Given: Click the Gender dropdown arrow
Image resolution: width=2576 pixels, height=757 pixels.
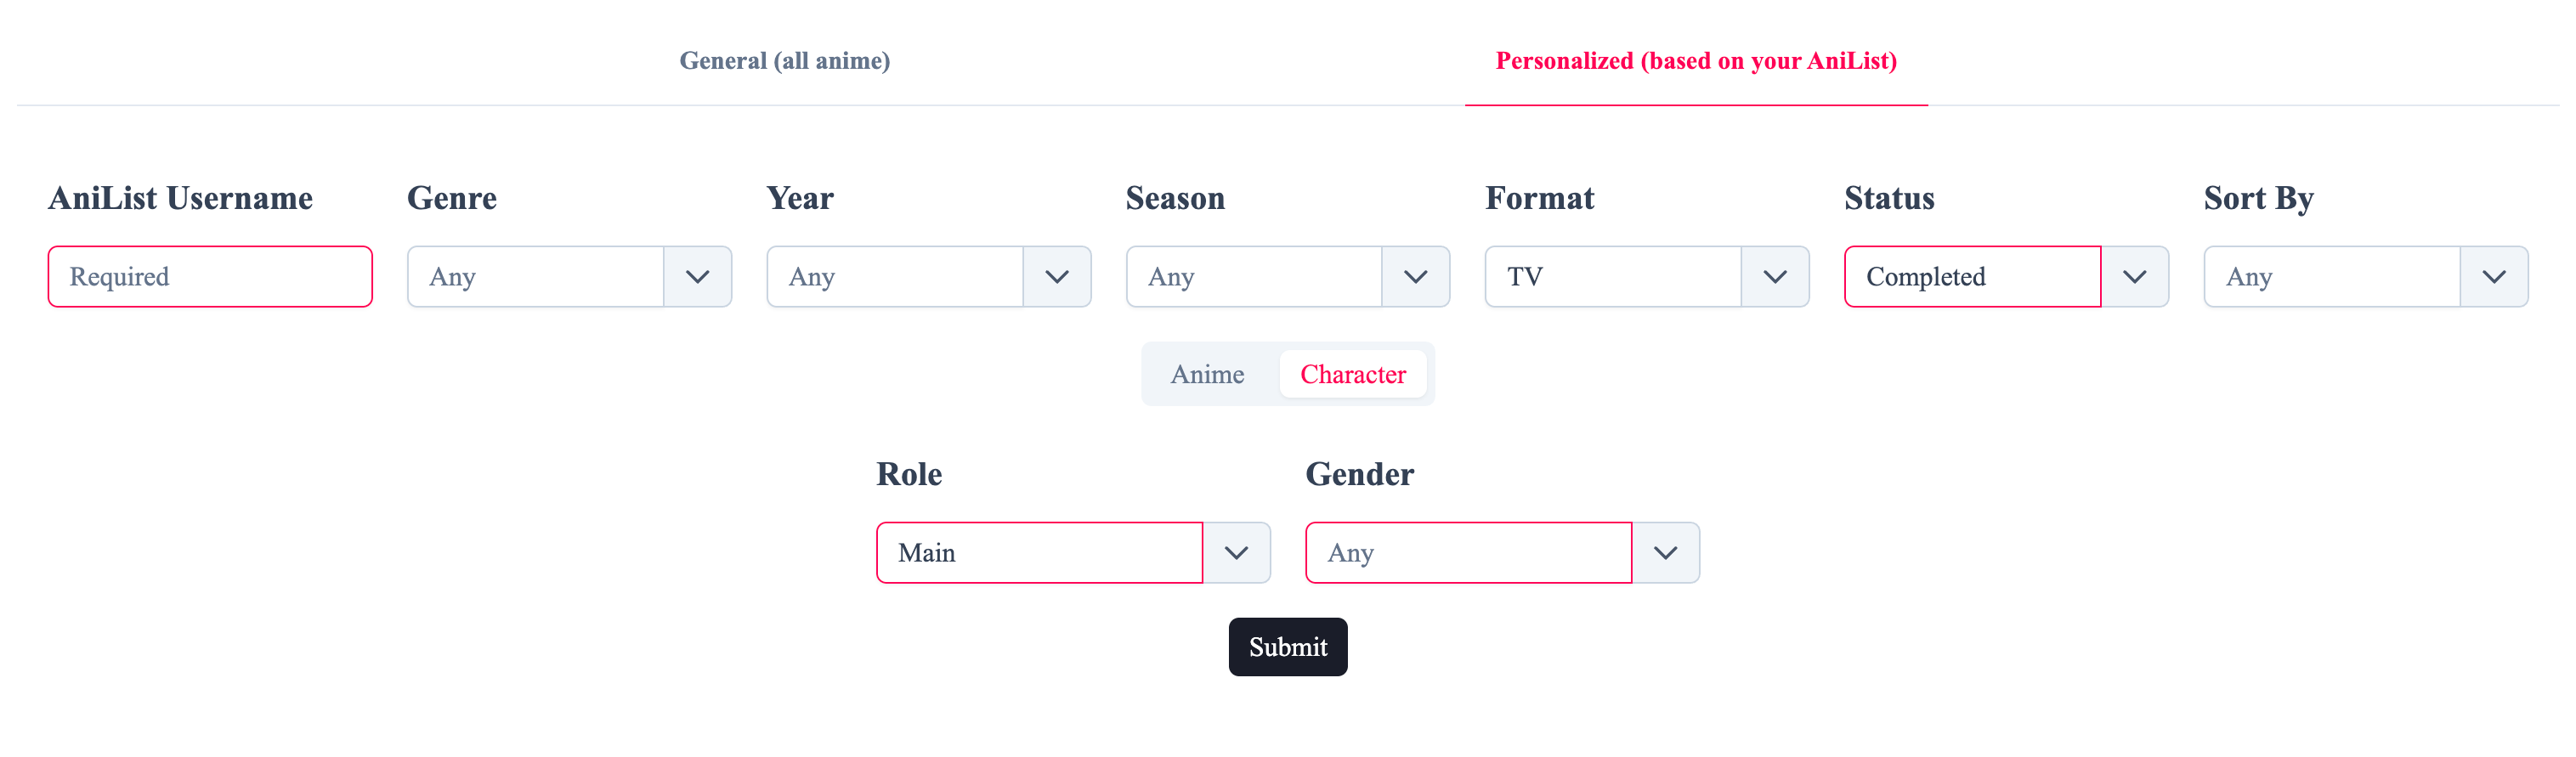Looking at the screenshot, I should click(x=1664, y=552).
